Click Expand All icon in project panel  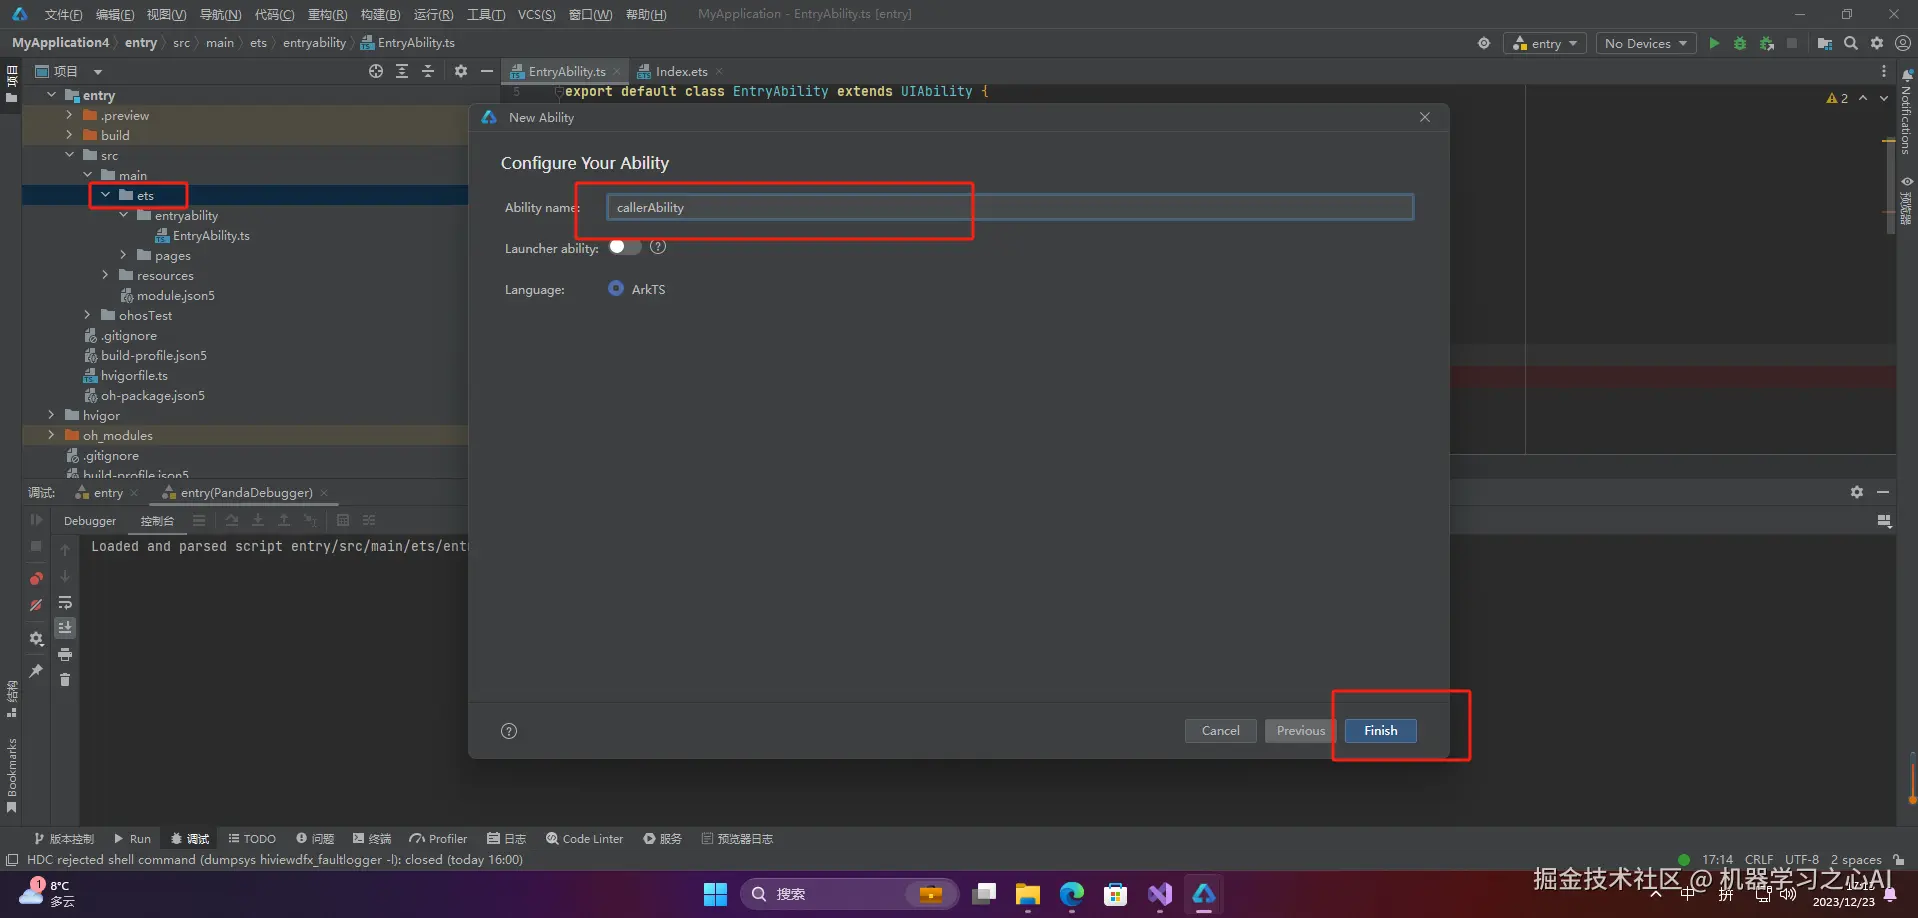(x=402, y=71)
